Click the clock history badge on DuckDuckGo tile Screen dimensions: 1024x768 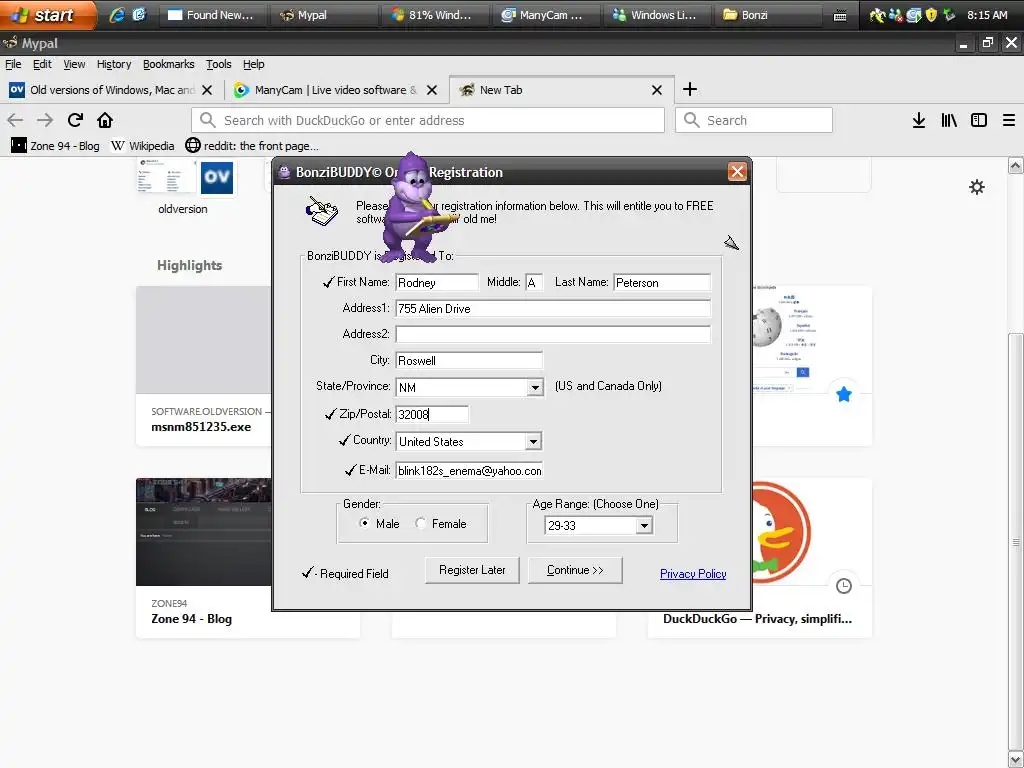click(844, 586)
